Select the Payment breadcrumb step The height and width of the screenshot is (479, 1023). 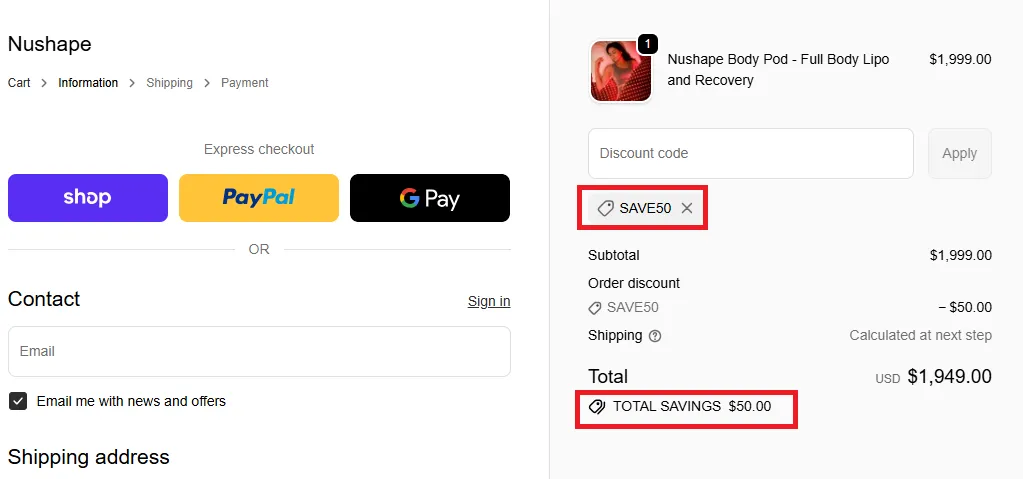click(245, 83)
